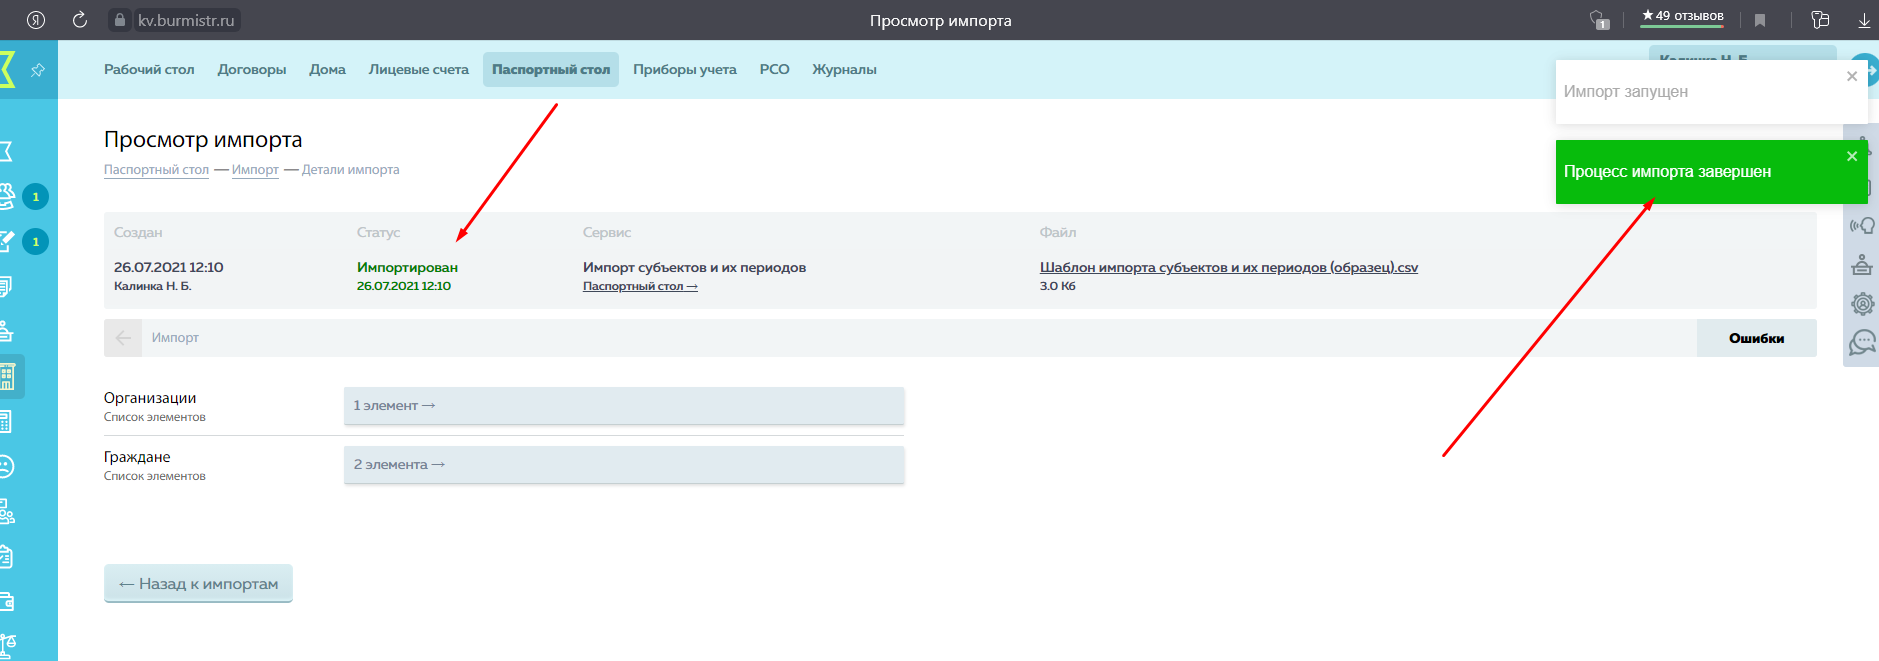Open the Паспортный стол → service link
Screen dimensions: 1879x661
(x=640, y=286)
